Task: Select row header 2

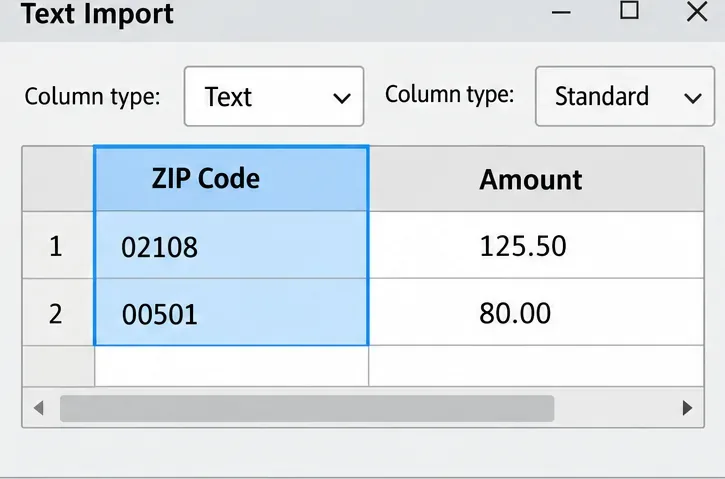Action: [x=58, y=312]
